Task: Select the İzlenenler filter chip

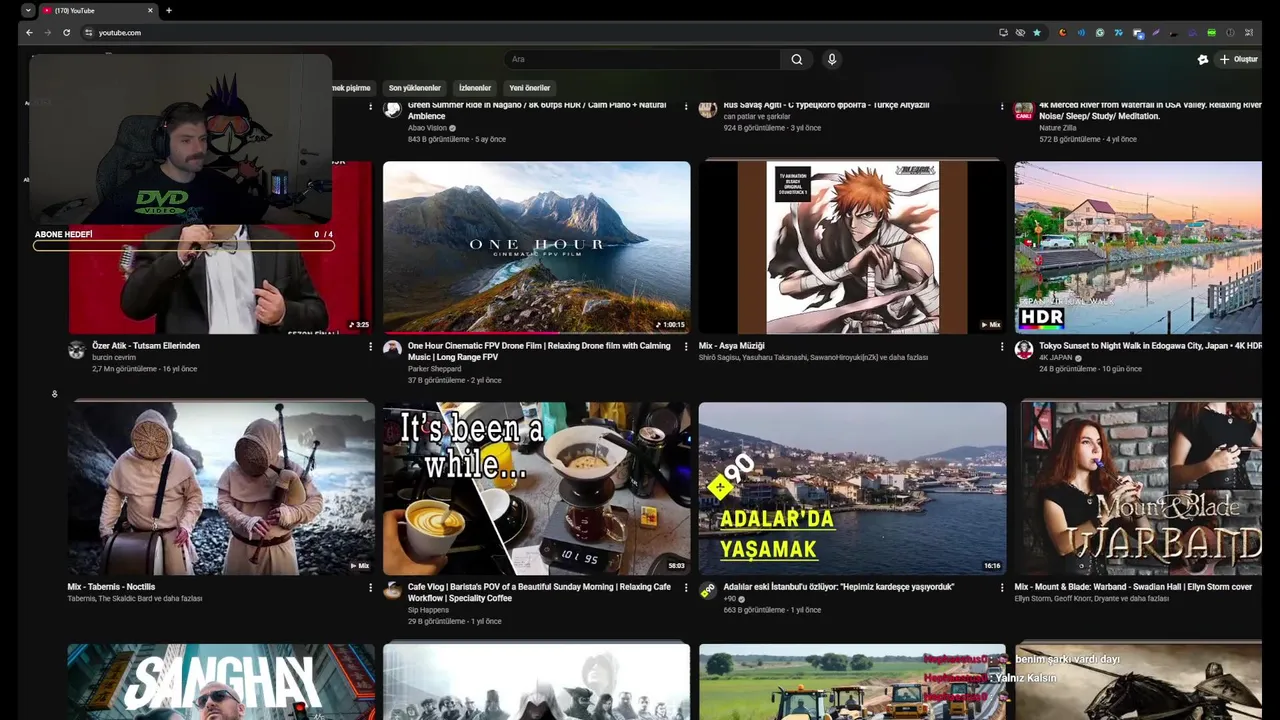Action: point(475,88)
